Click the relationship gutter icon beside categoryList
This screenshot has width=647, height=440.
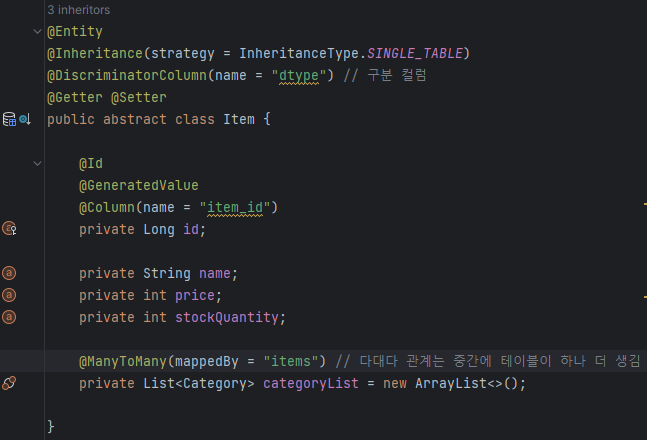pos(9,383)
